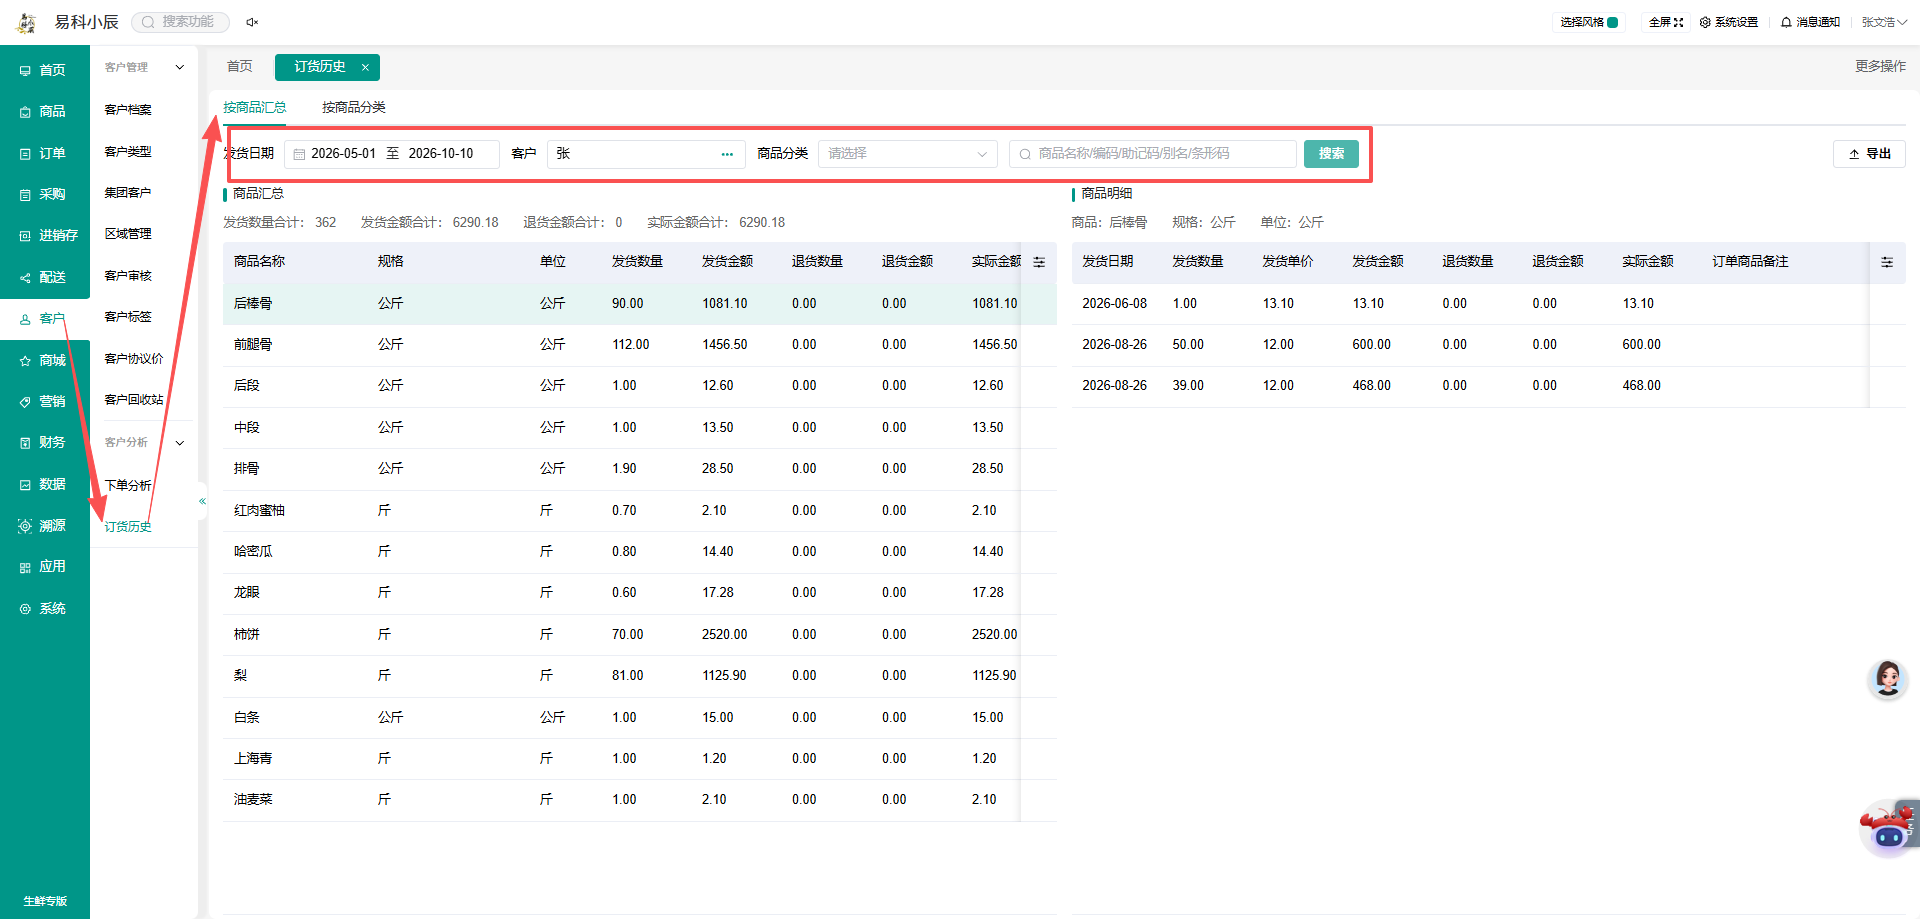Open column settings for 商品明细 table
Viewport: 1920px width, 919px height.
pyautogui.click(x=1887, y=262)
